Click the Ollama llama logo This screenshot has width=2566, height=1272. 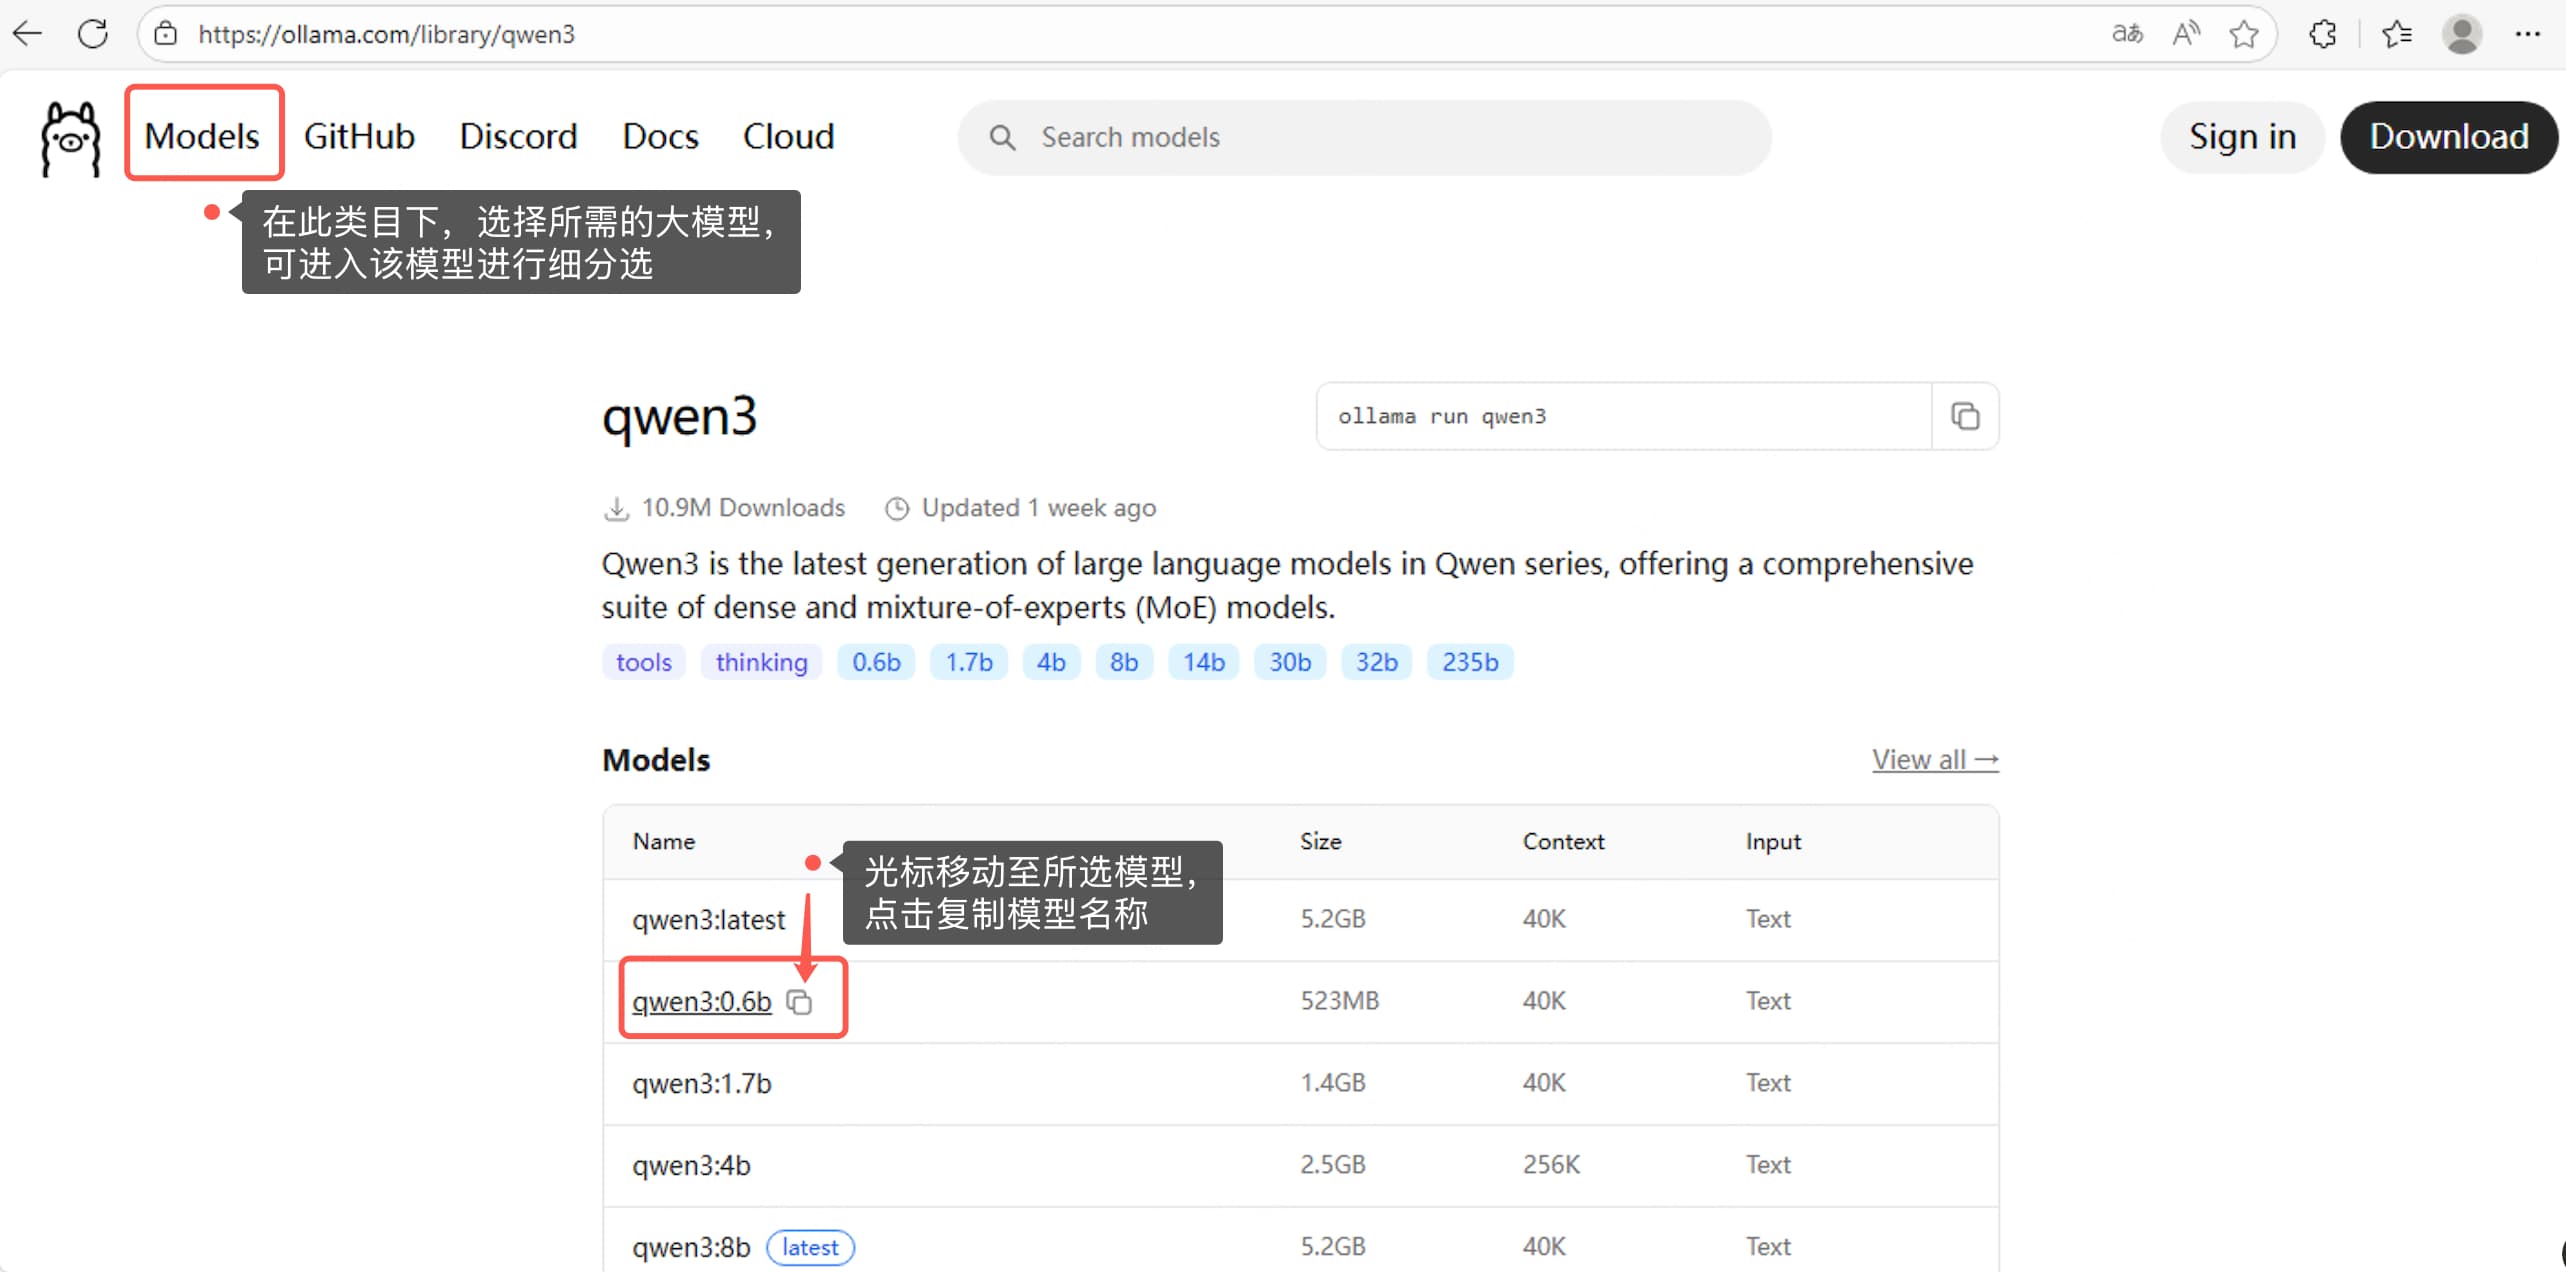click(x=70, y=138)
